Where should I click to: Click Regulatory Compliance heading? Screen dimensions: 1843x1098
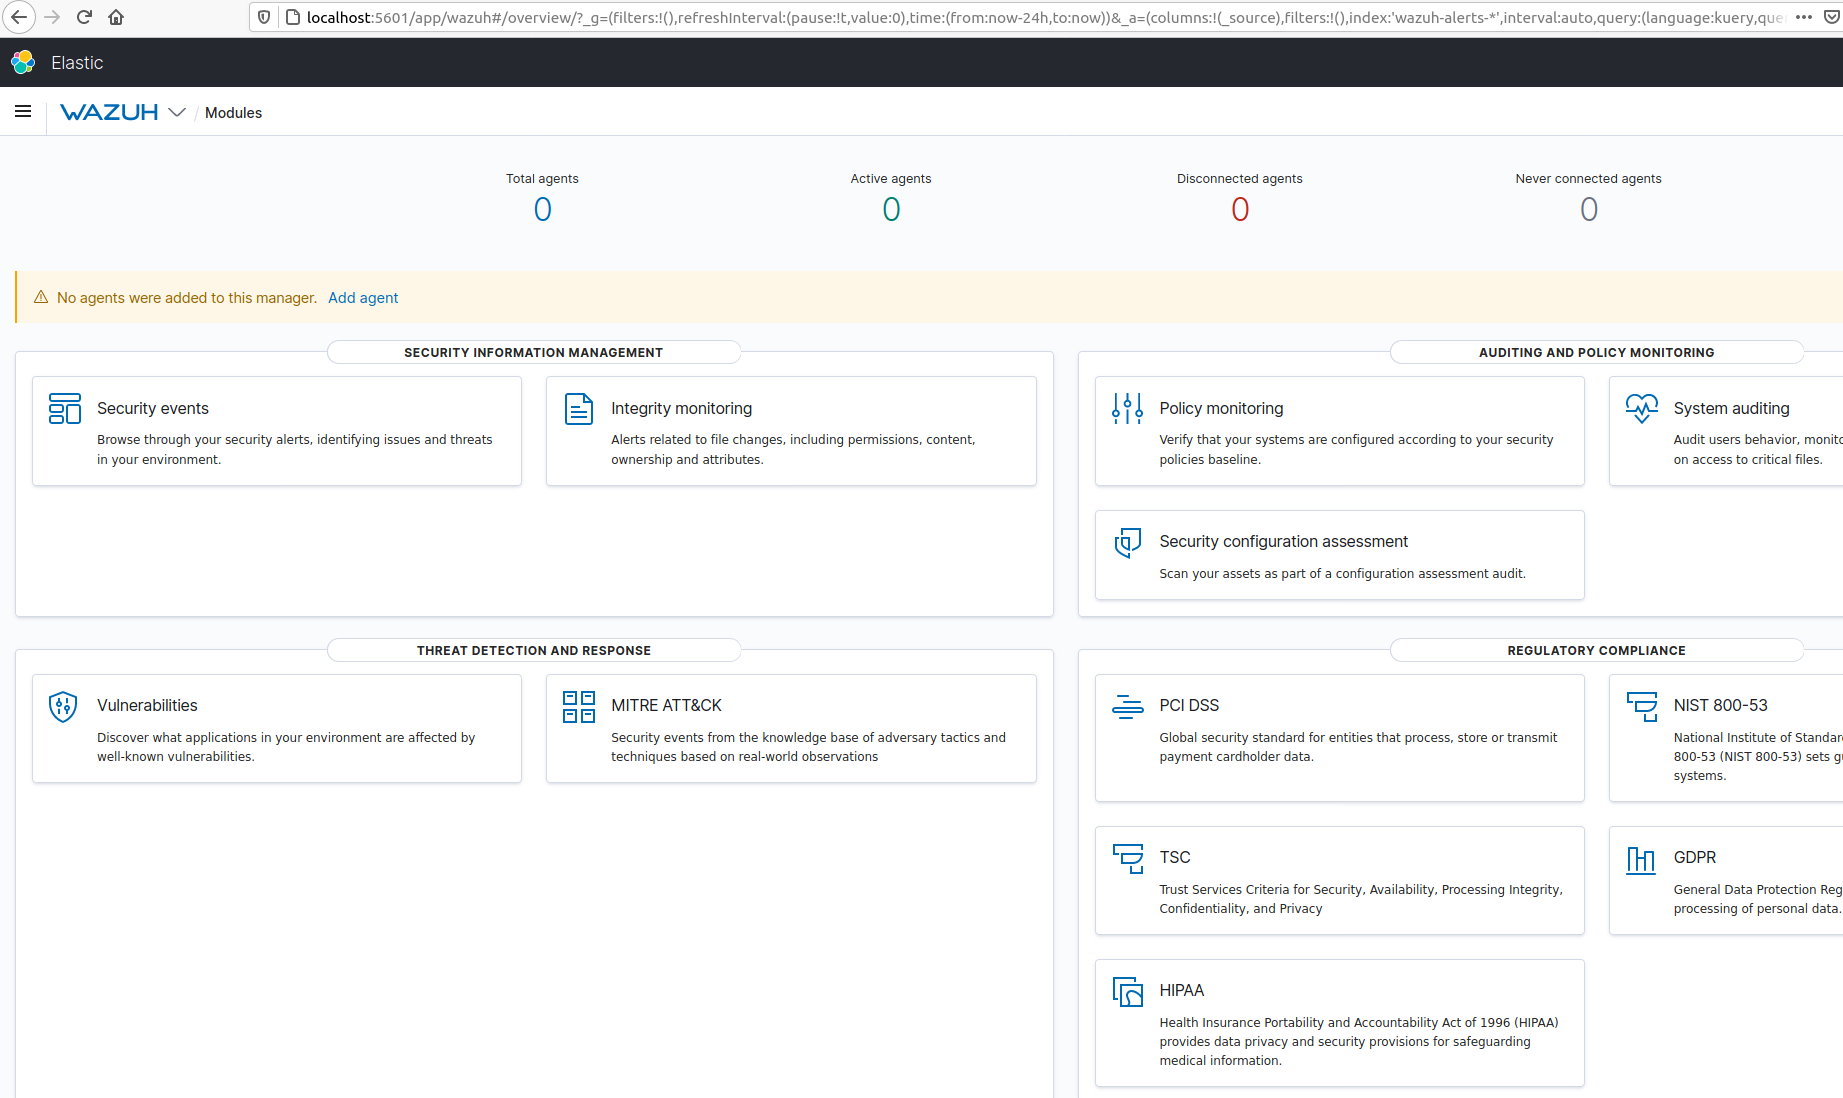point(1596,650)
